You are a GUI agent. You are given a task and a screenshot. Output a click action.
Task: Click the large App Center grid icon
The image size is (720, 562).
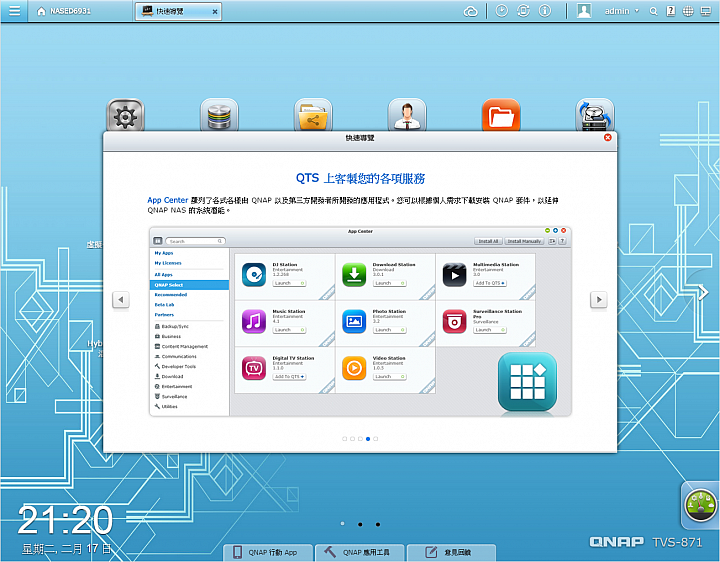coord(528,382)
